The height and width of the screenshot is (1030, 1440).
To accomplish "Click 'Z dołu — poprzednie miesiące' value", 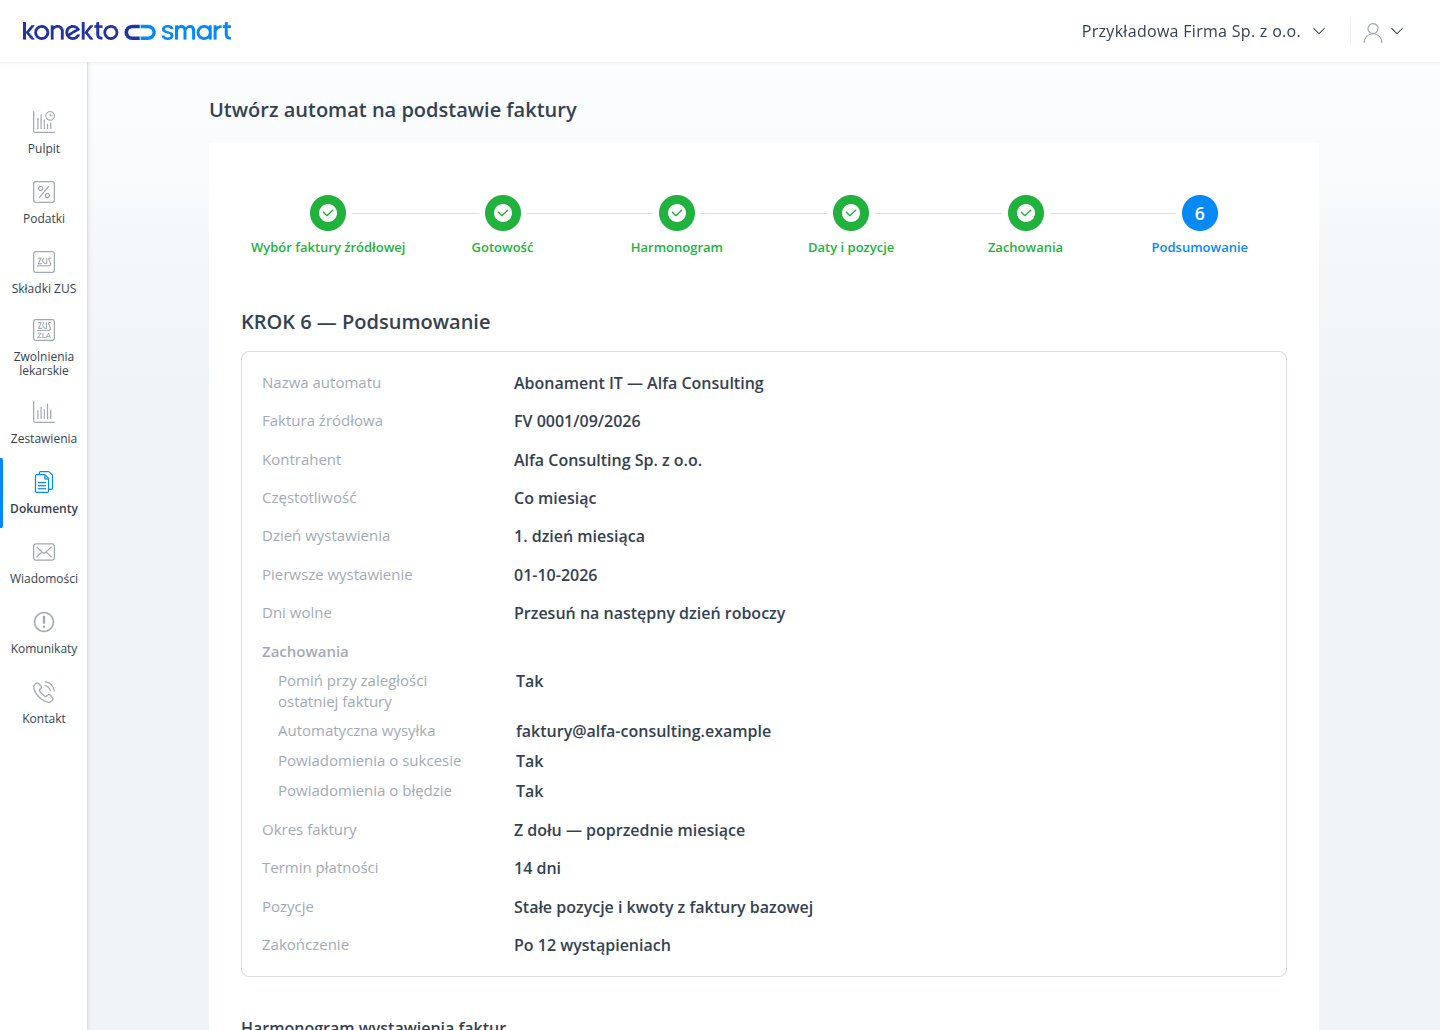I will [x=629, y=830].
